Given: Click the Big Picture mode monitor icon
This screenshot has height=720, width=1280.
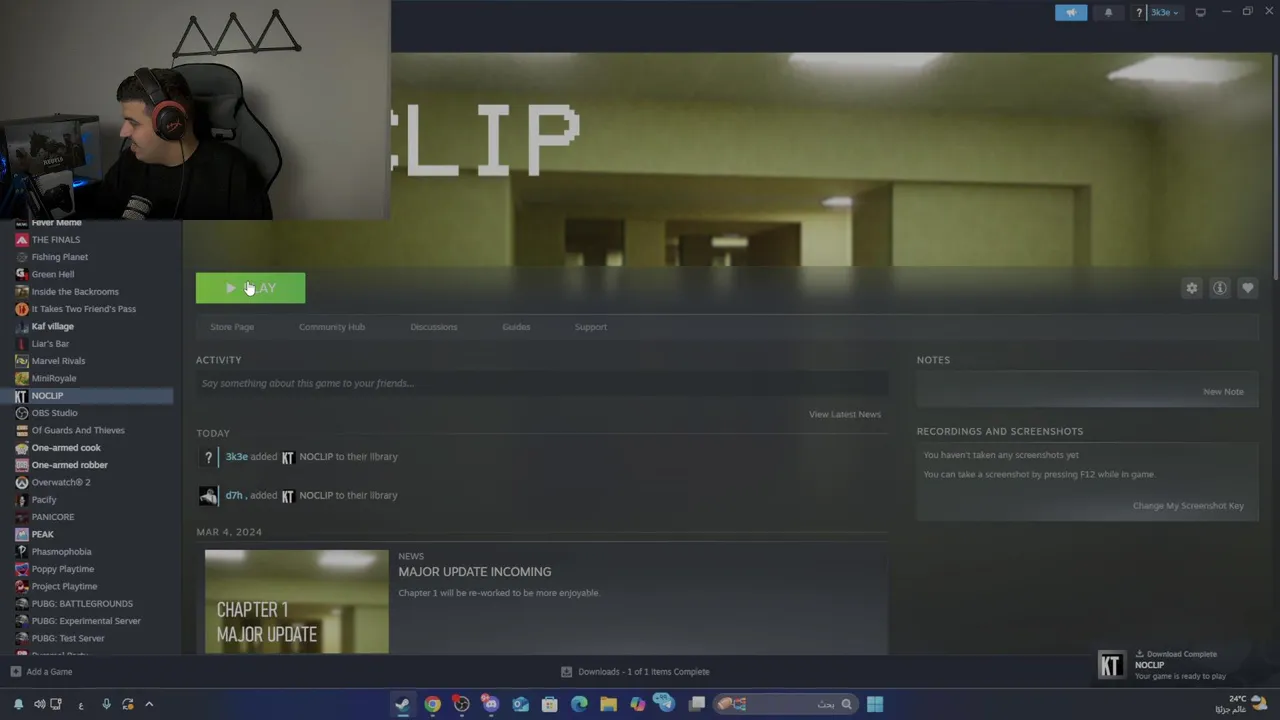Looking at the screenshot, I should click(x=1200, y=12).
